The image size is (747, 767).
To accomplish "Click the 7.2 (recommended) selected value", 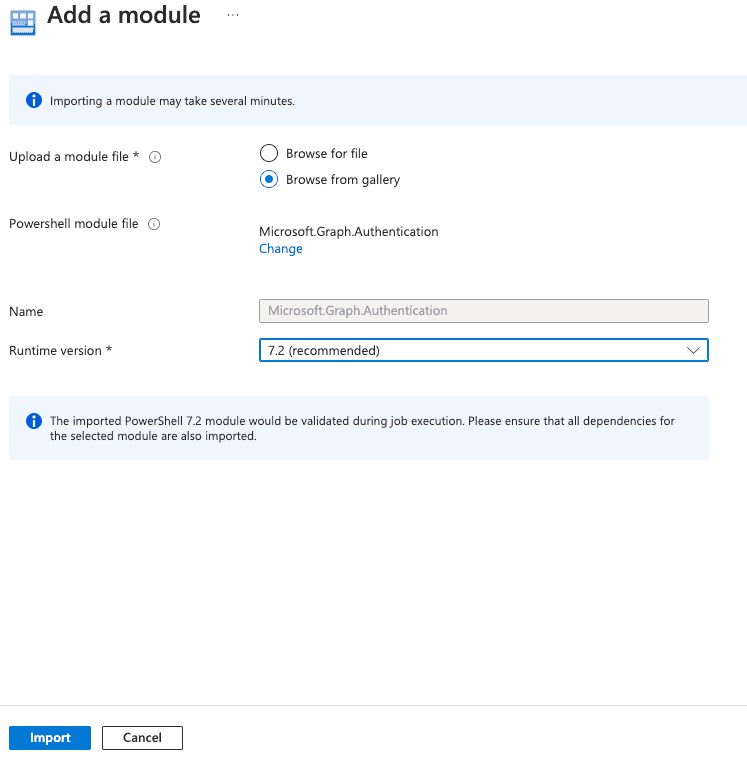I will (324, 350).
